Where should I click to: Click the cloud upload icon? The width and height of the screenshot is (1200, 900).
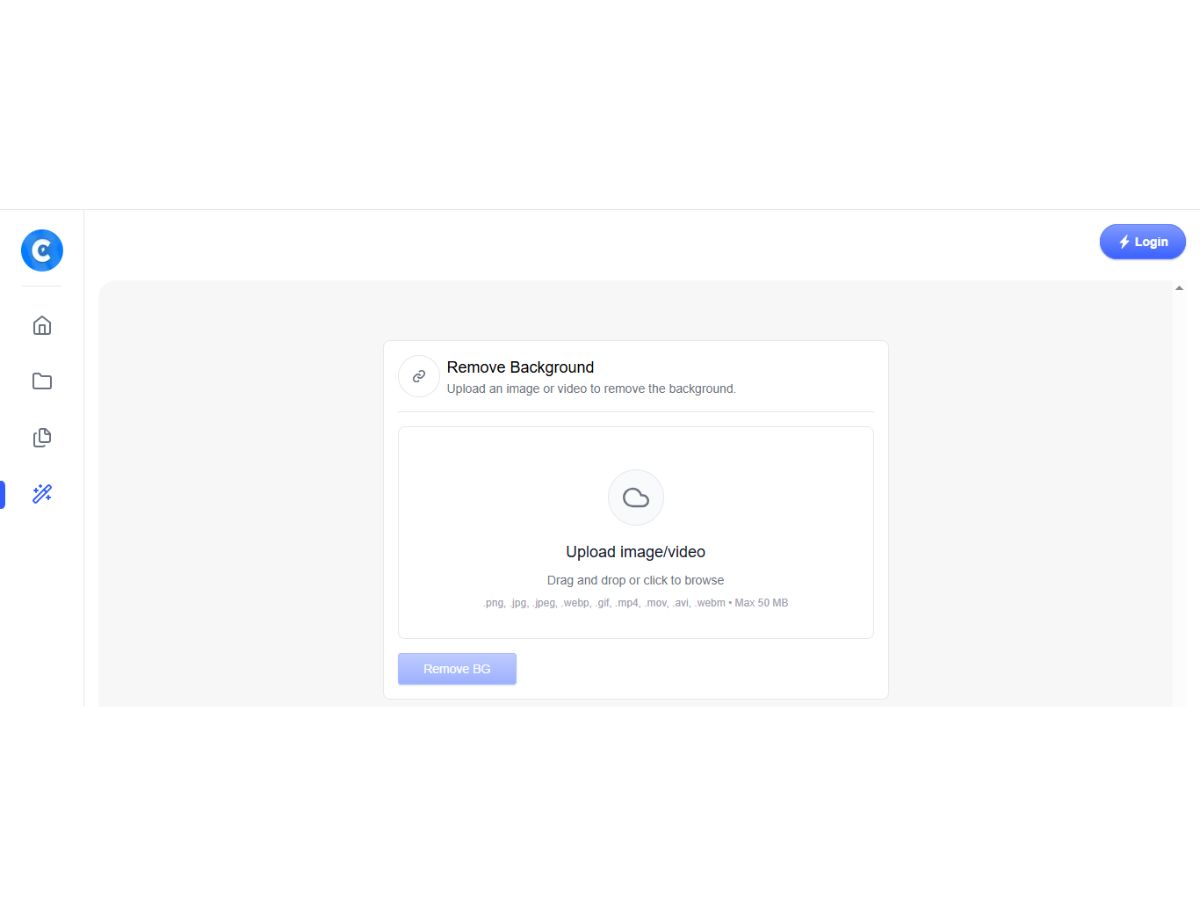636,497
